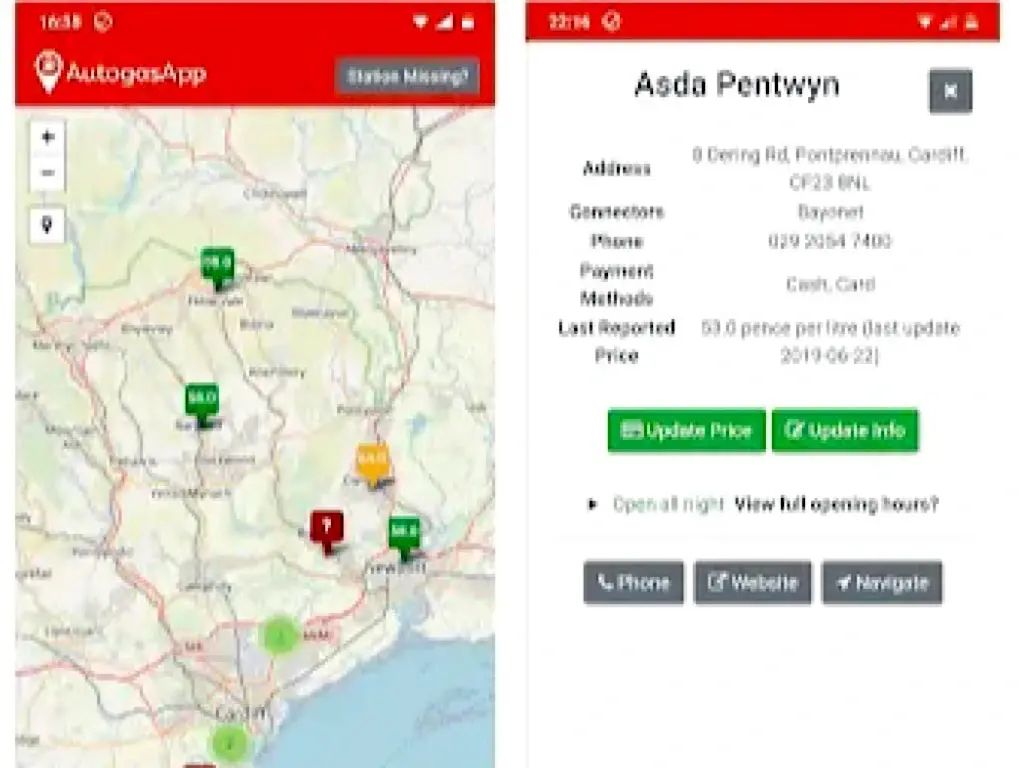Expand the Open all night disclosure triangle

point(592,504)
